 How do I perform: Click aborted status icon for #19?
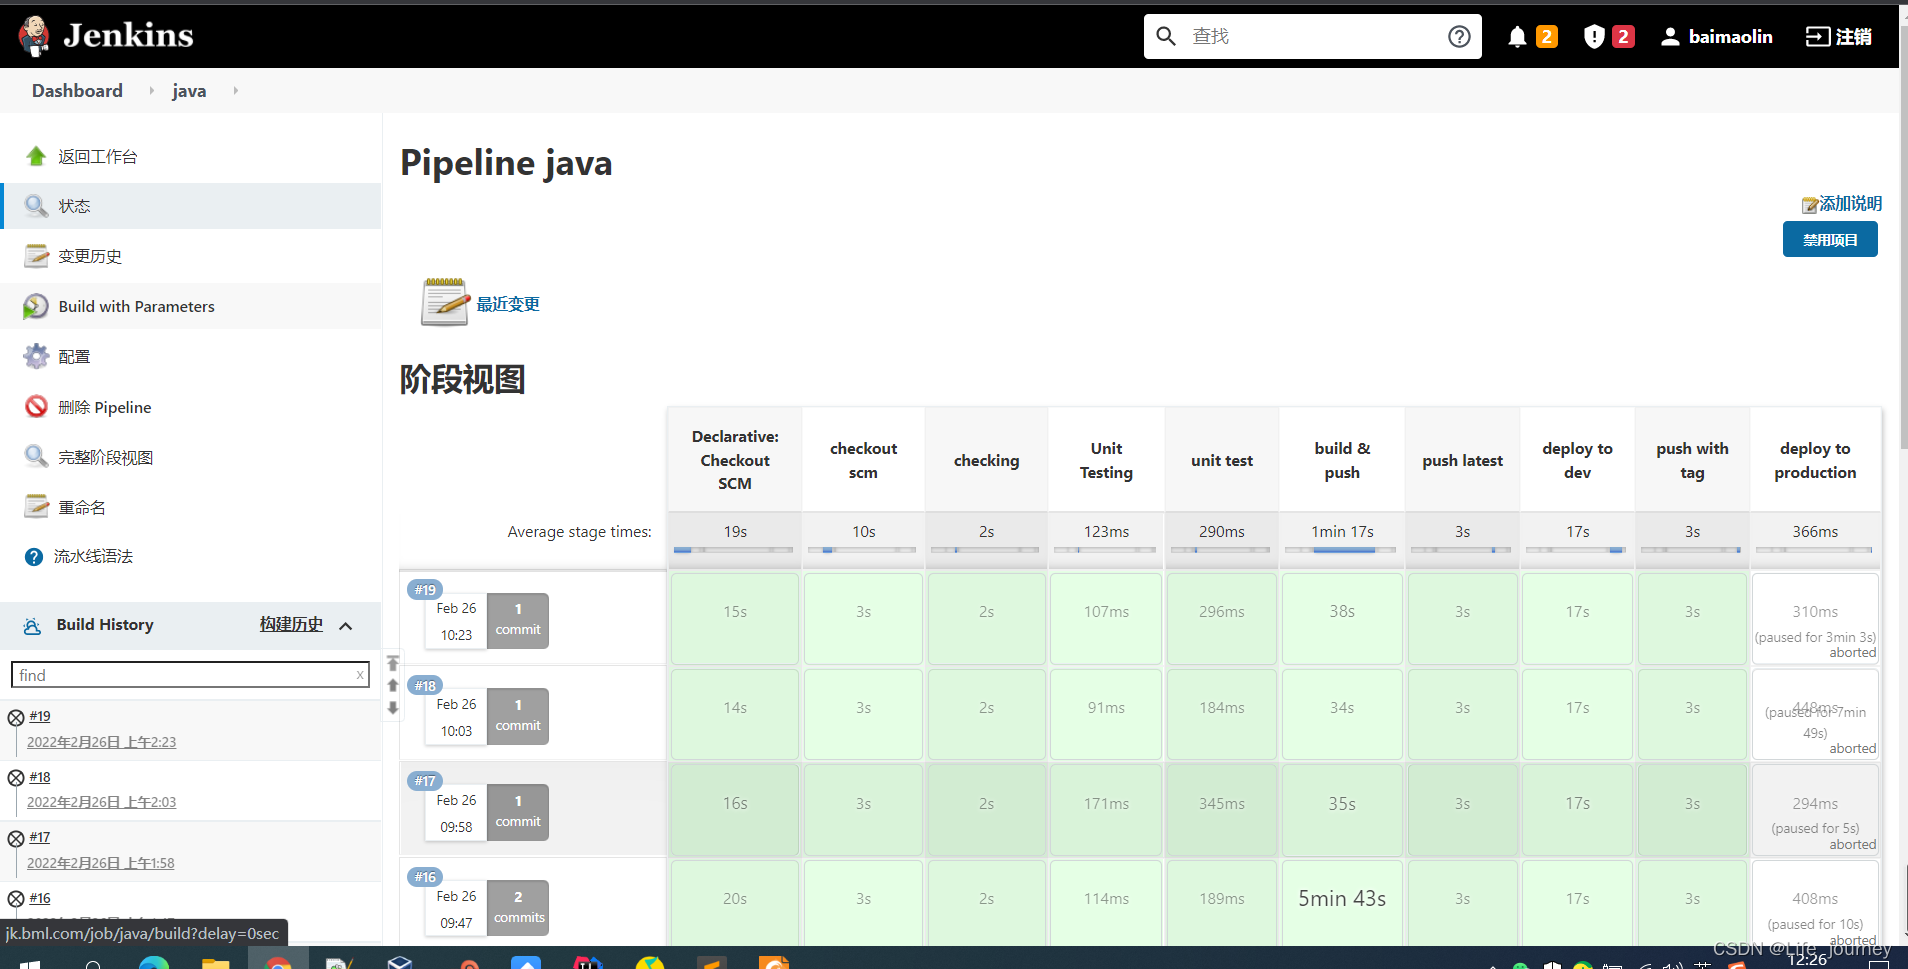tap(16, 717)
